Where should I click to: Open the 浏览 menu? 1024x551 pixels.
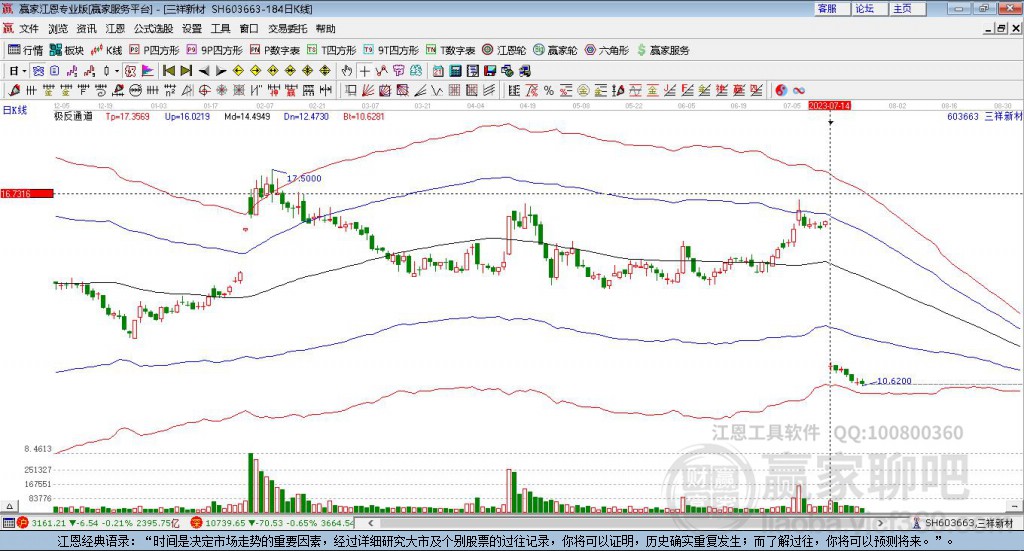click(57, 29)
